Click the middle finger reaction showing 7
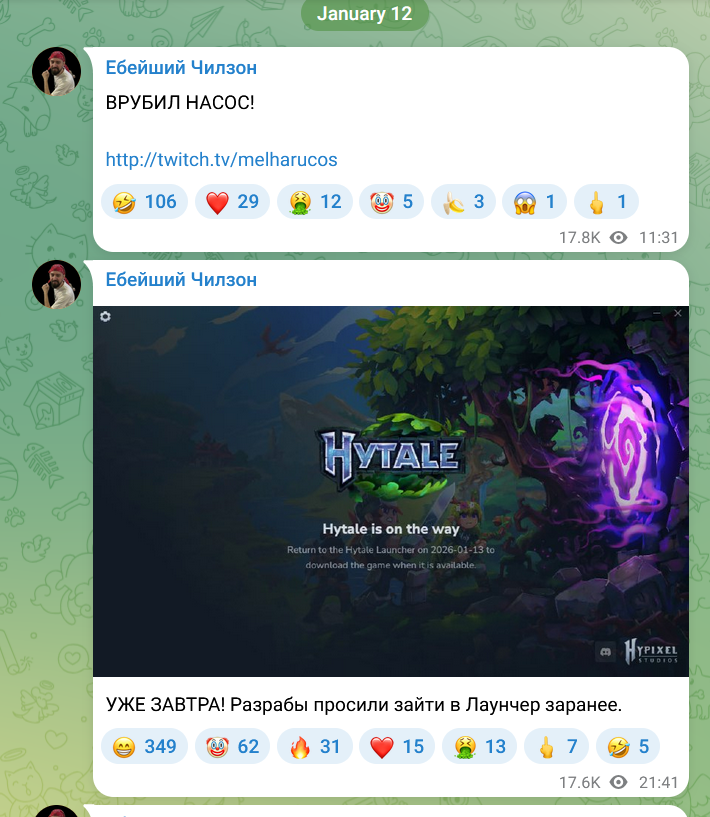 556,746
